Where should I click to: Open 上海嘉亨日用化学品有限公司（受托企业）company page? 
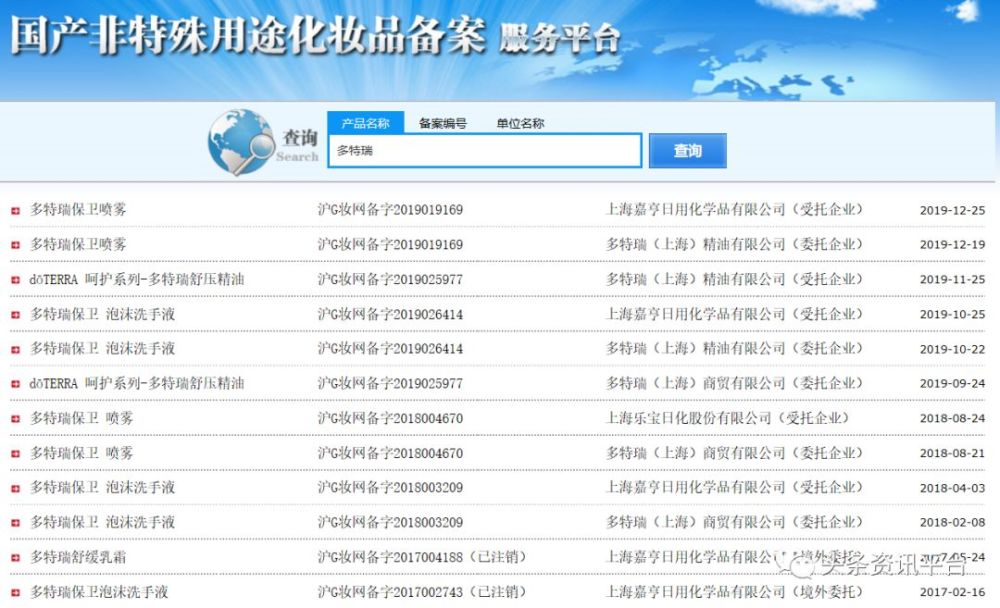tap(733, 208)
